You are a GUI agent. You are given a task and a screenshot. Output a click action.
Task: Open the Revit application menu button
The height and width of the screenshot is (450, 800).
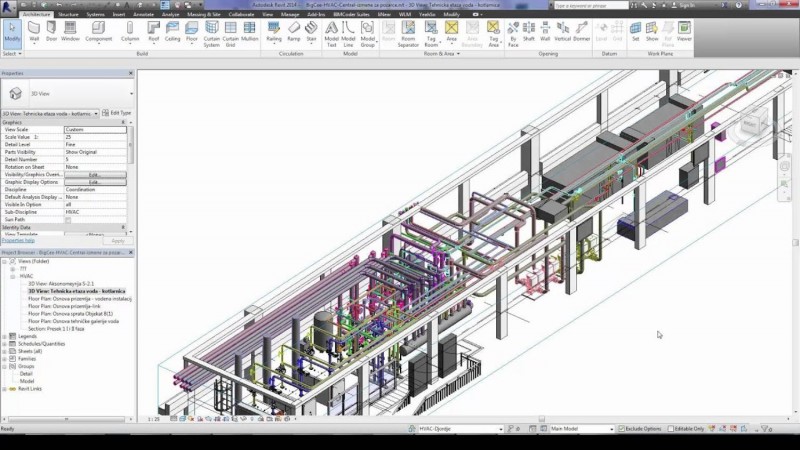[8, 6]
